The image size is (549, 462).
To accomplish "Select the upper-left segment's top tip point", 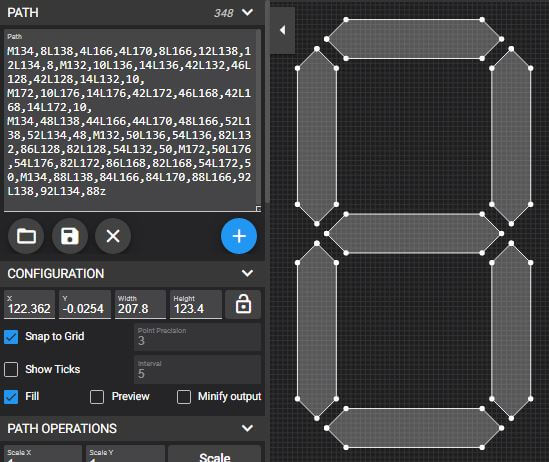I will pyautogui.click(x=317, y=49).
